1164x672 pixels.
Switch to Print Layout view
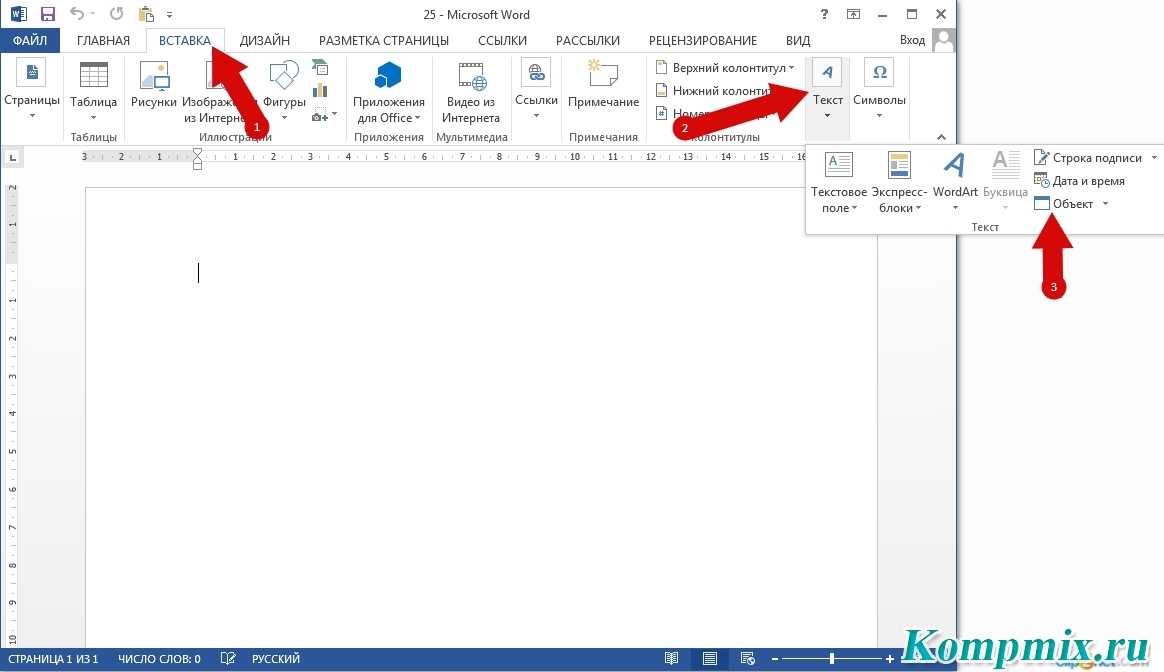(710, 659)
